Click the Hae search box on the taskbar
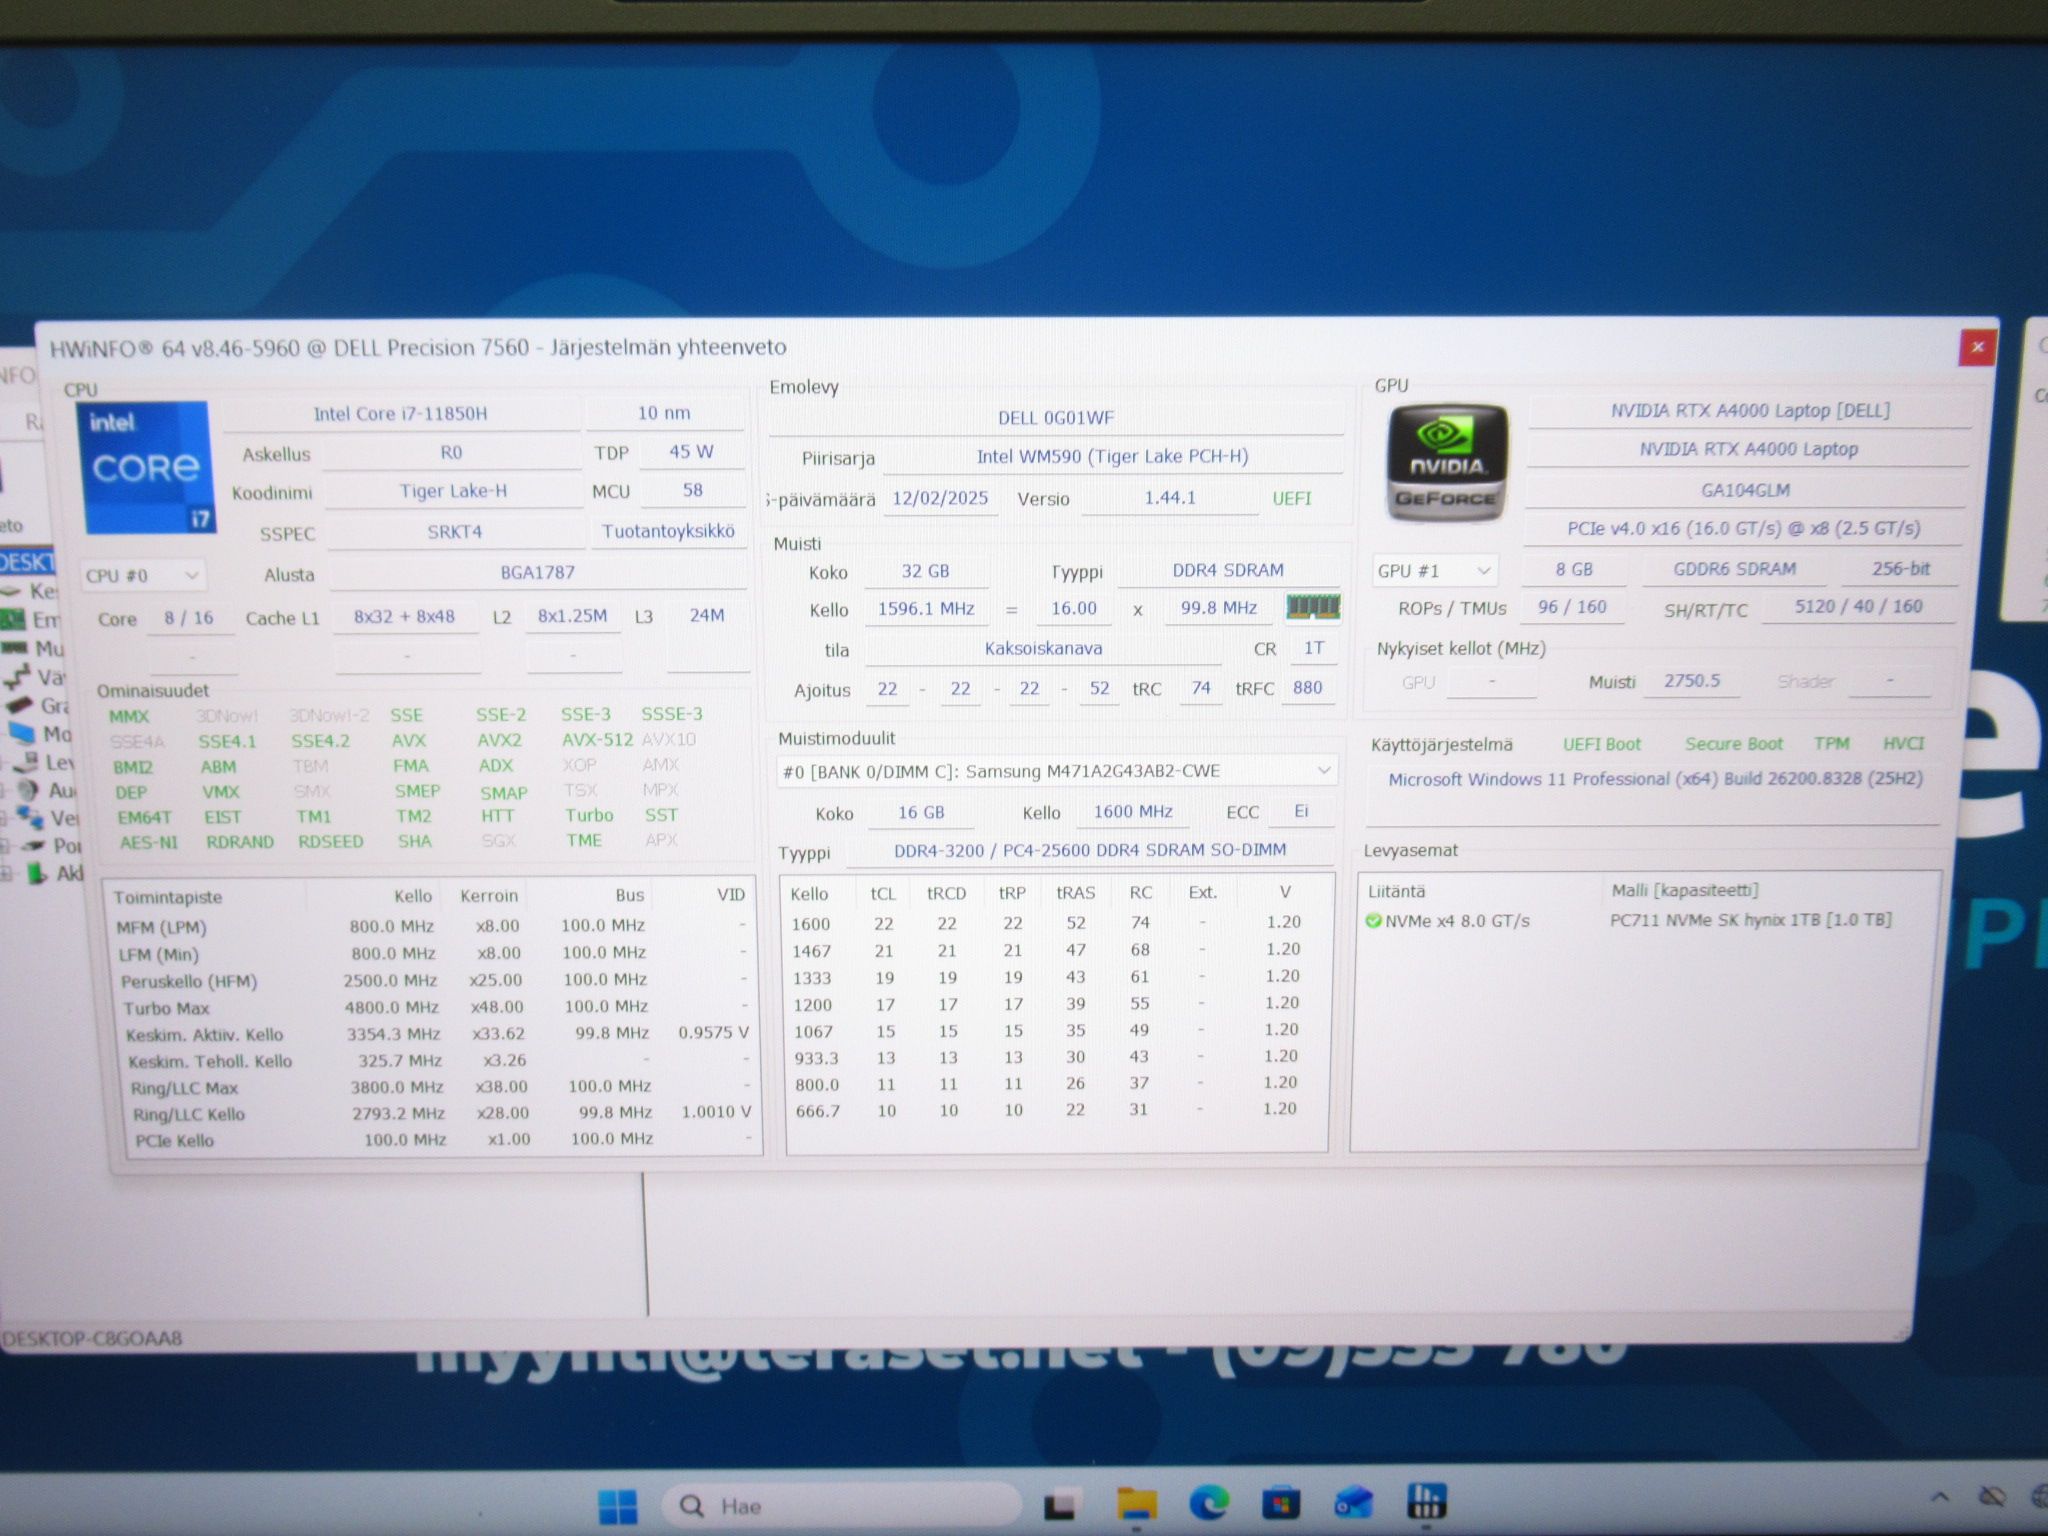This screenshot has width=2048, height=1536. click(840, 1505)
